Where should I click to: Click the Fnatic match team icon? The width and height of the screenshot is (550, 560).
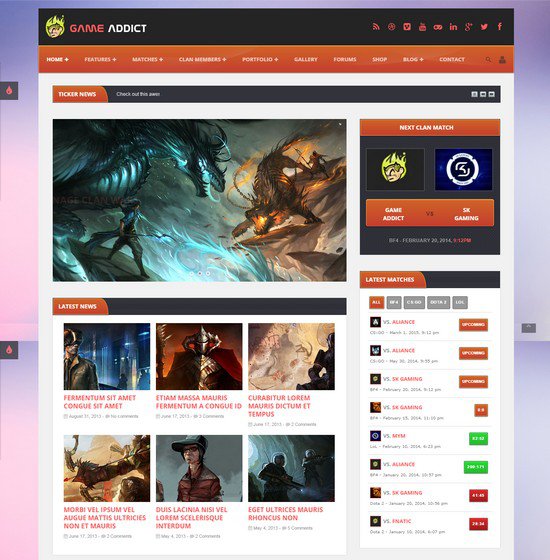tap(375, 521)
